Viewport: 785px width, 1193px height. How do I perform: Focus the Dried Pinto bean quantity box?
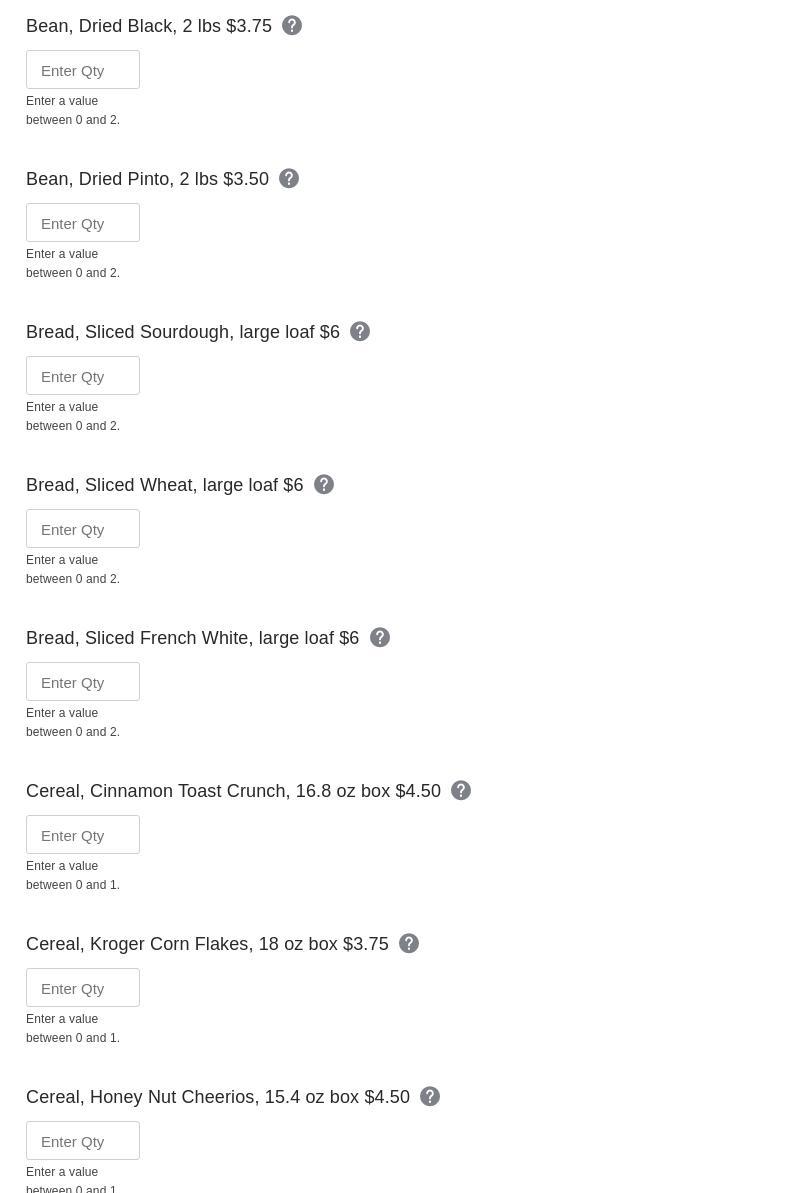(x=83, y=223)
